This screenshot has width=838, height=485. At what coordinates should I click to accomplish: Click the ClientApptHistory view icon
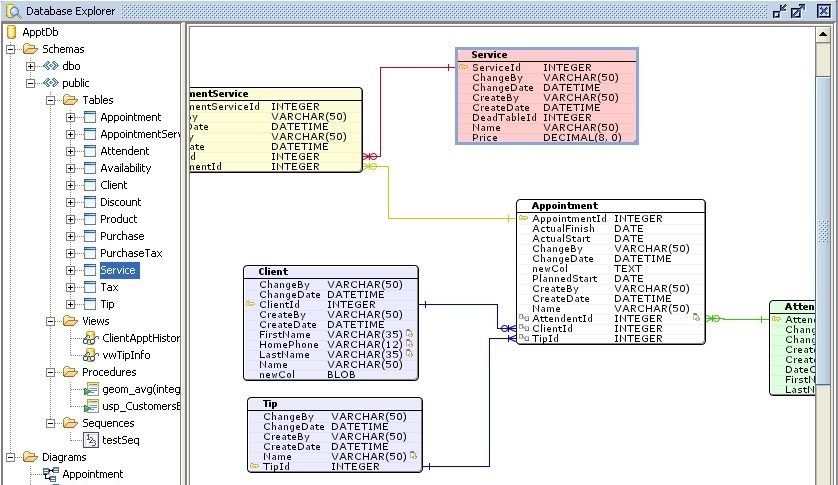pyautogui.click(x=91, y=338)
